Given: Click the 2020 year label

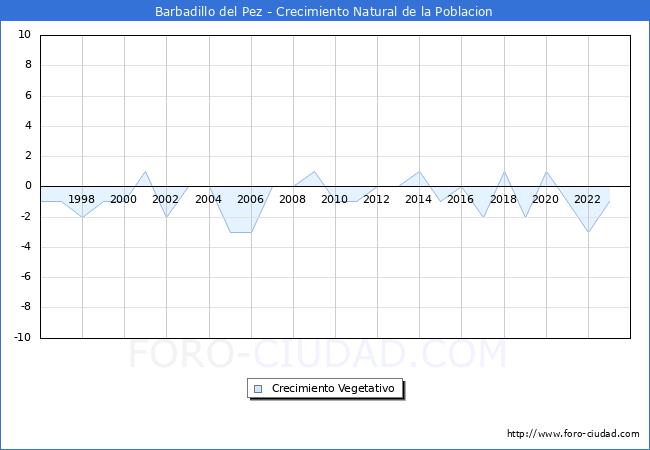Looking at the screenshot, I should (546, 199).
